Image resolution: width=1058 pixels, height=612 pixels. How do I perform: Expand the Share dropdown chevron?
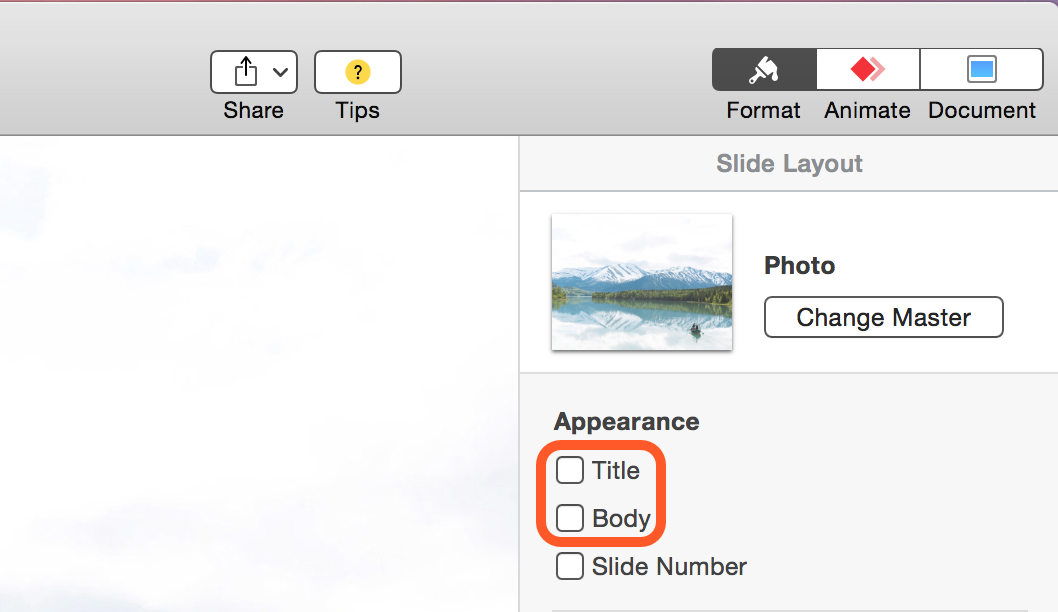click(x=281, y=72)
